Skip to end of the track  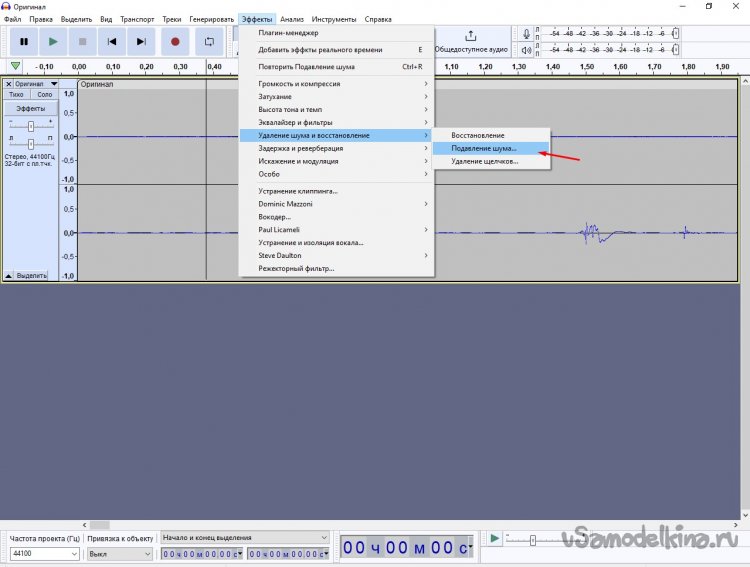[x=142, y=41]
